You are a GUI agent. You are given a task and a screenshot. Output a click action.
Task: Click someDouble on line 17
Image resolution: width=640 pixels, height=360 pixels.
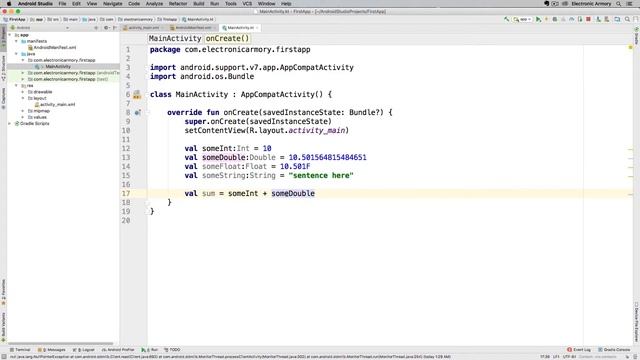293,193
